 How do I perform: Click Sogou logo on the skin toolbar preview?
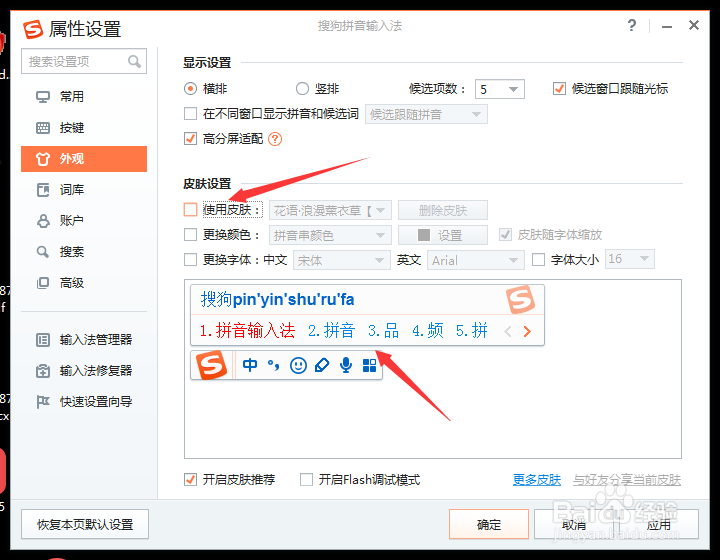(211, 365)
